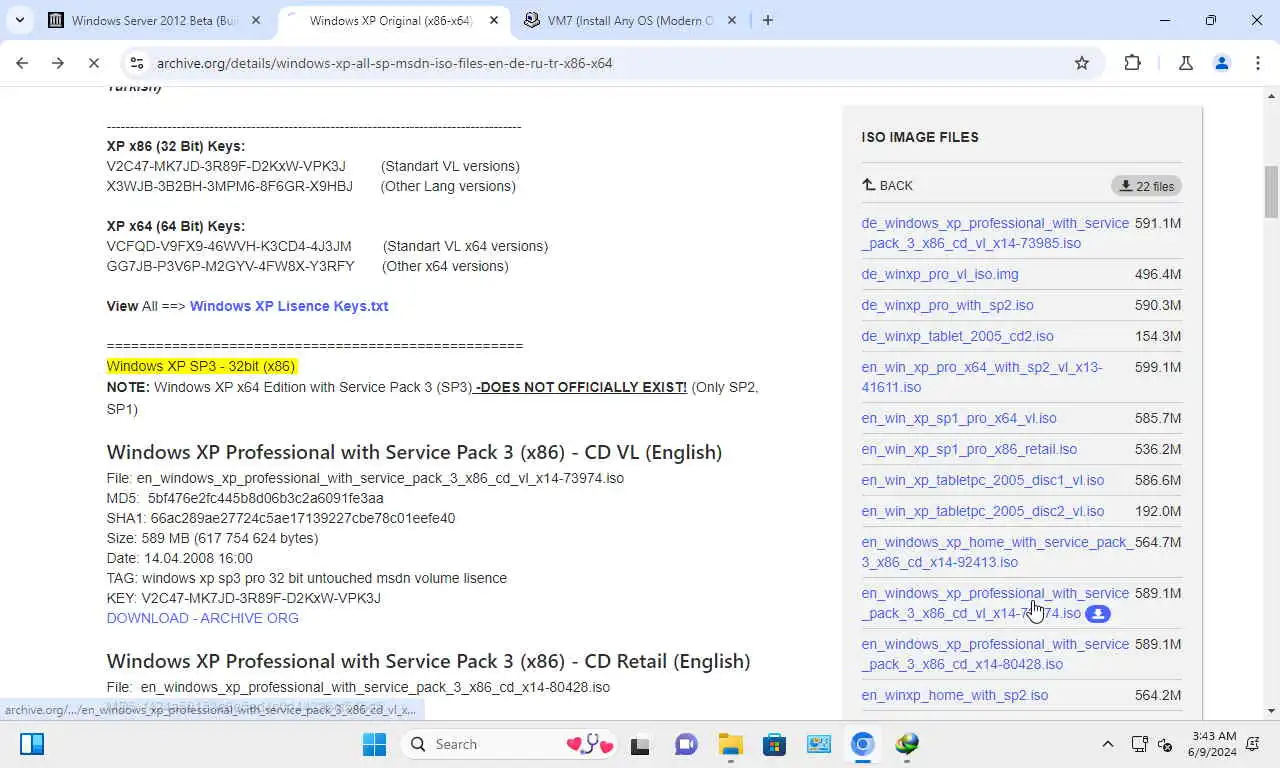Open the network tray icon
This screenshot has width=1280, height=768.
[x=1139, y=744]
